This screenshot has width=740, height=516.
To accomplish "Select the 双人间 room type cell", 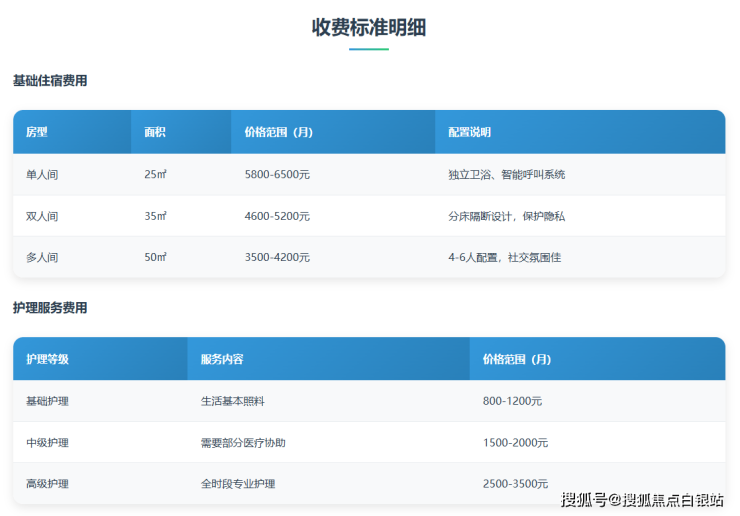I will [42, 216].
